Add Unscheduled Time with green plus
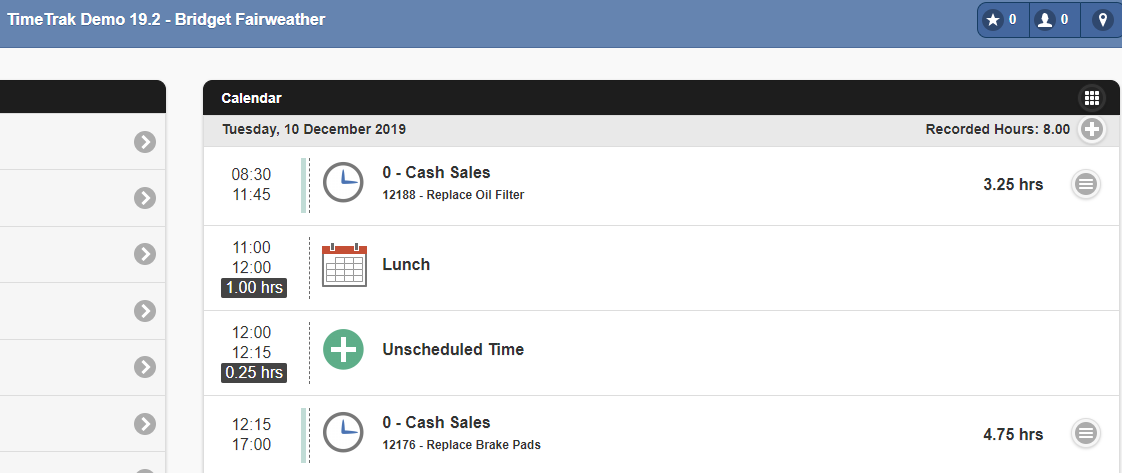The image size is (1122, 473). click(x=343, y=349)
